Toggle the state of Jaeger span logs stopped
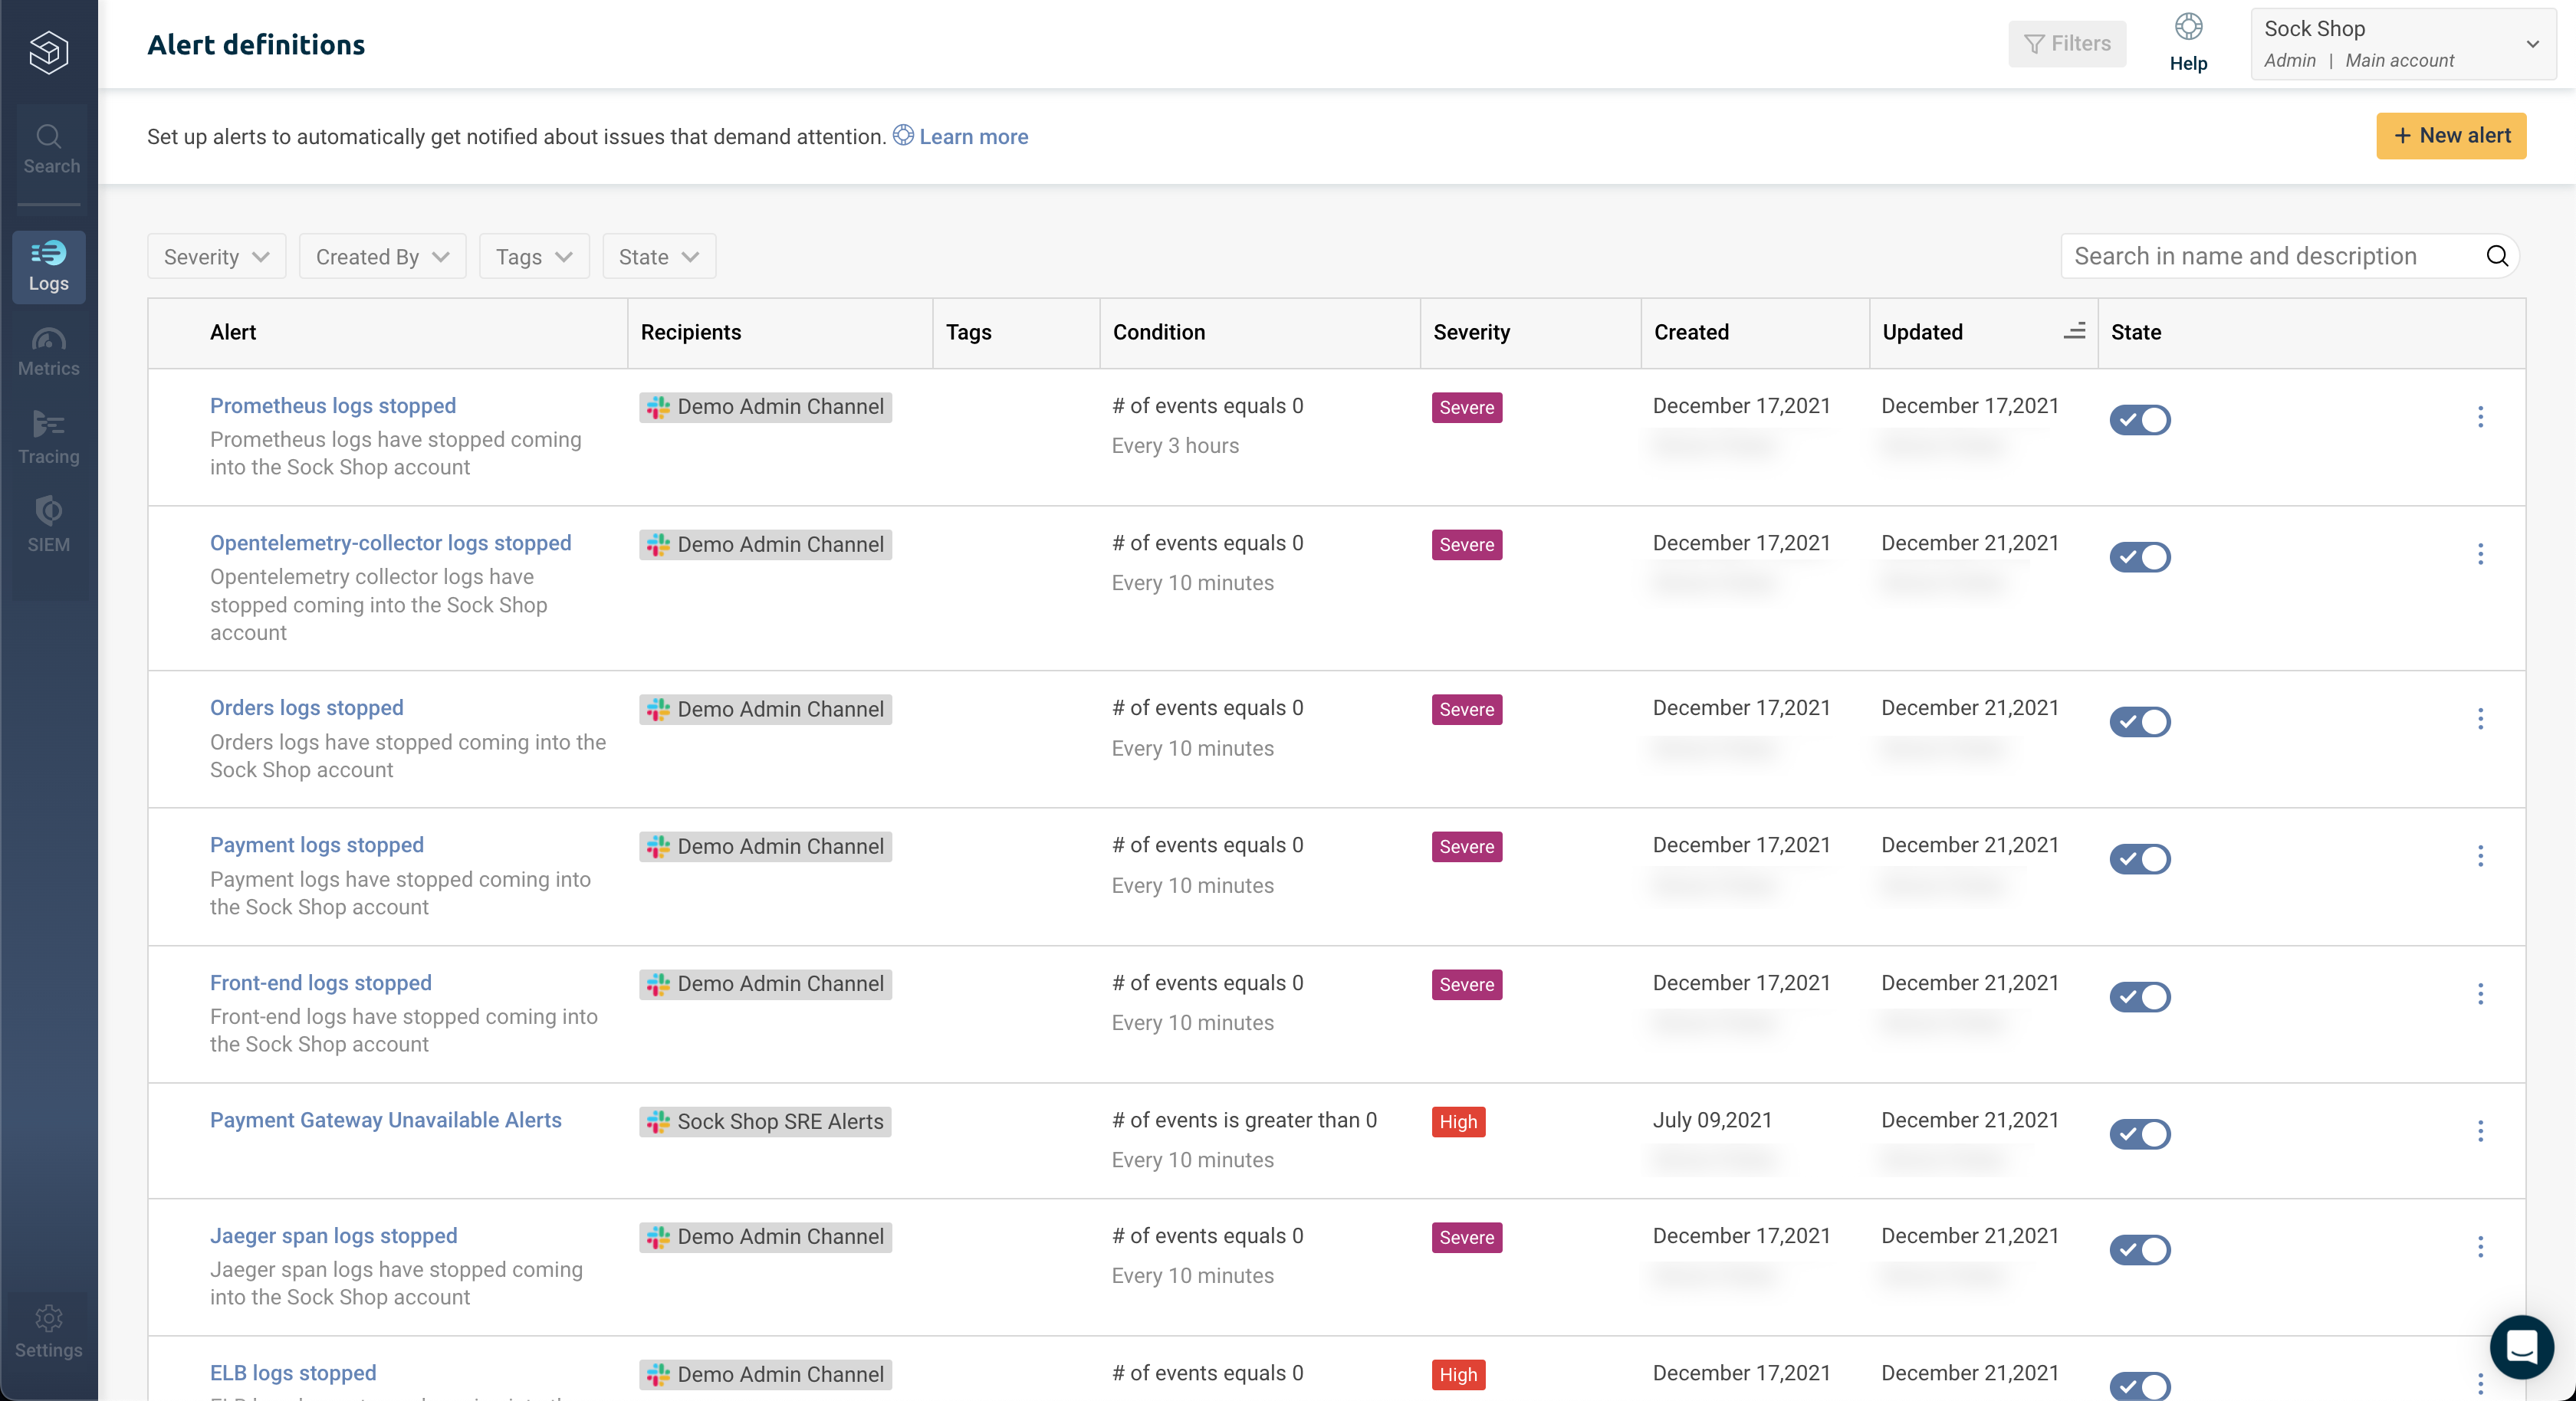Image resolution: width=2576 pixels, height=1401 pixels. (2140, 1249)
